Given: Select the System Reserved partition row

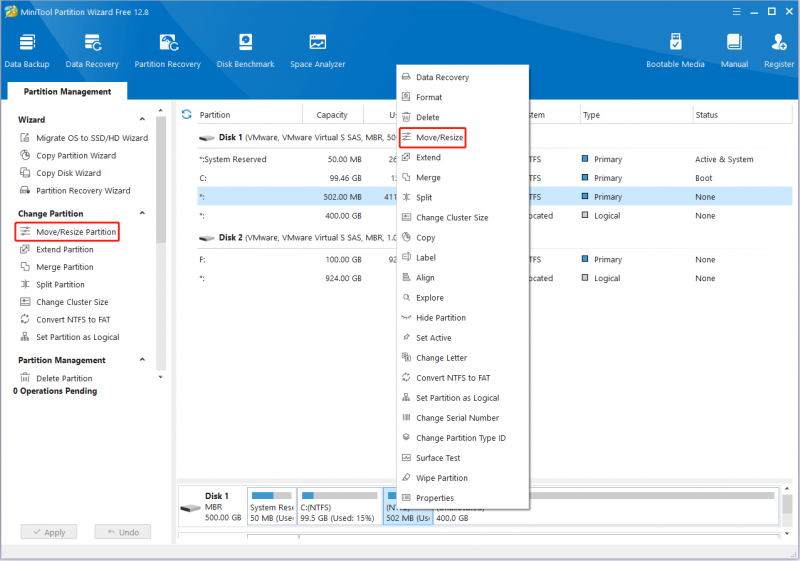Looking at the screenshot, I should click(494, 159).
